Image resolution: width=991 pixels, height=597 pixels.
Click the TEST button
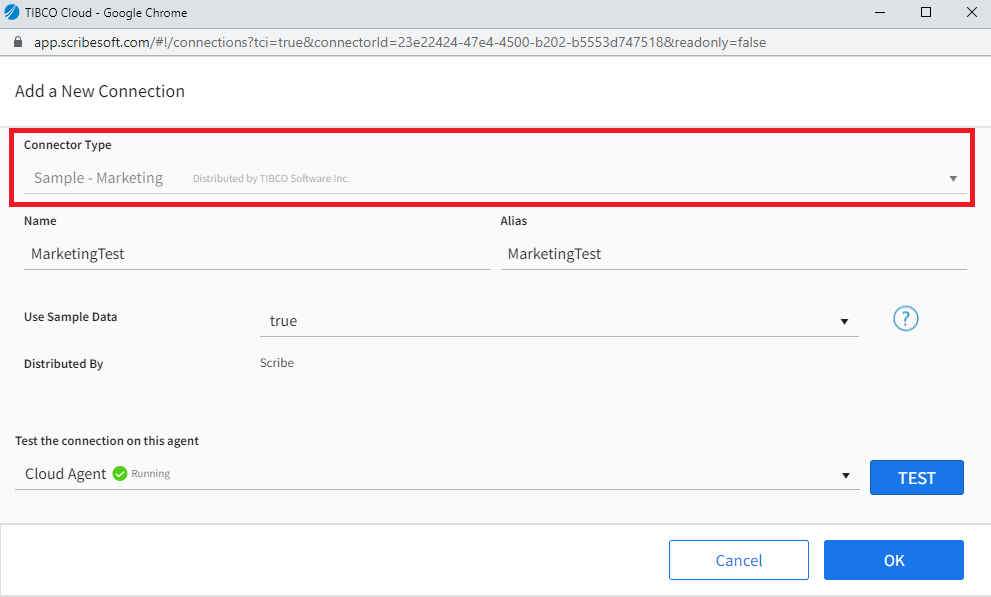click(x=916, y=478)
